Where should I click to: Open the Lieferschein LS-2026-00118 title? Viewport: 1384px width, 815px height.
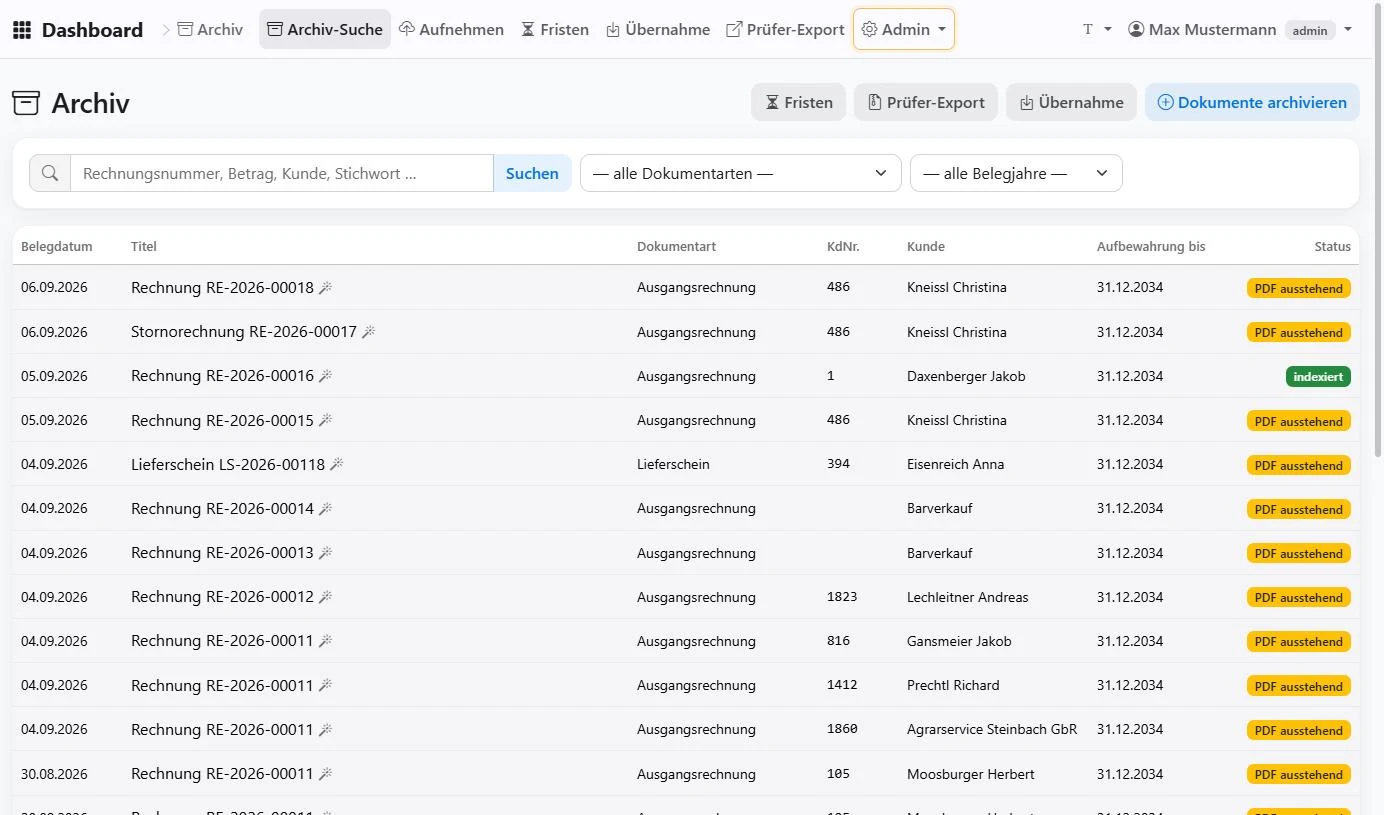click(228, 465)
